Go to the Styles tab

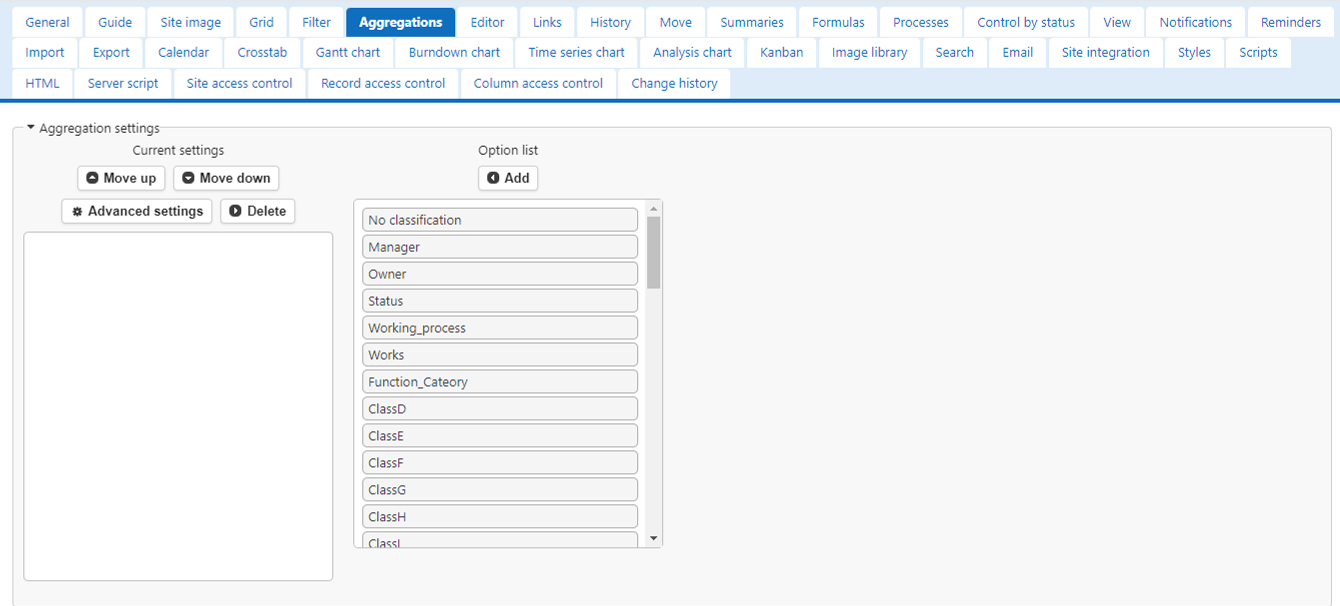[x=1195, y=52]
